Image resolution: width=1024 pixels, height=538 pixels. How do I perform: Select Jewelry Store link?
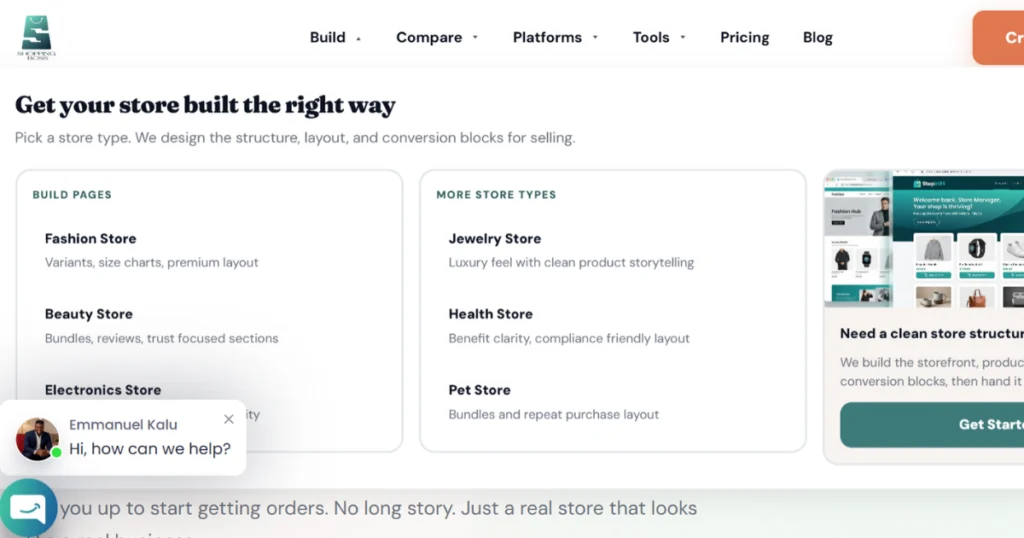[495, 238]
